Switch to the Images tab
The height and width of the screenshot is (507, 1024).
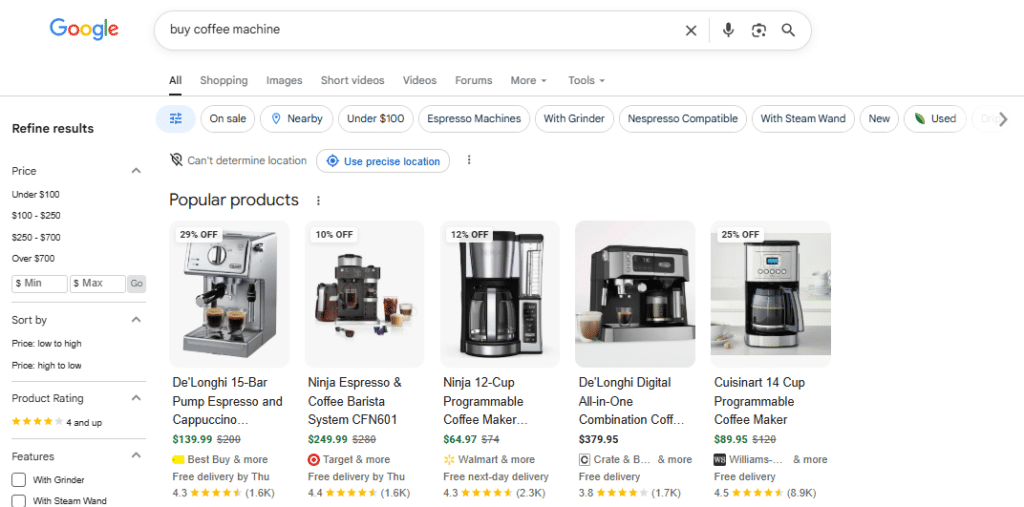[x=284, y=80]
